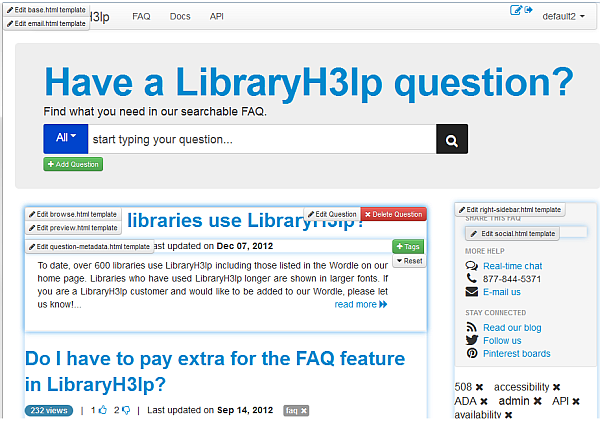This screenshot has width=600, height=421.
Task: Click thumbs-up icon on FAQ feature question
Action: point(103,410)
